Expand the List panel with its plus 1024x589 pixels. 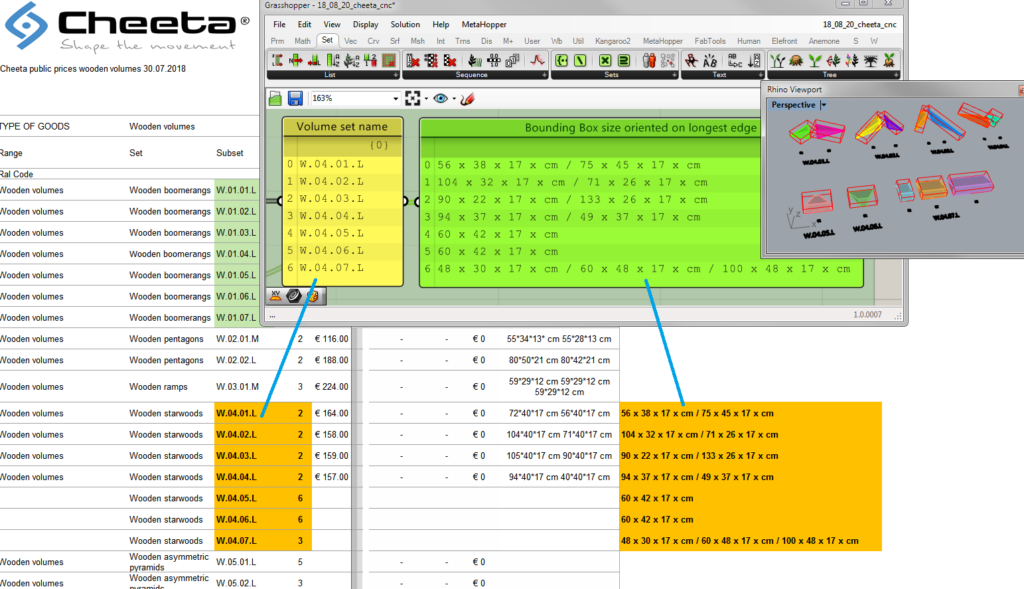pyautogui.click(x=396, y=75)
